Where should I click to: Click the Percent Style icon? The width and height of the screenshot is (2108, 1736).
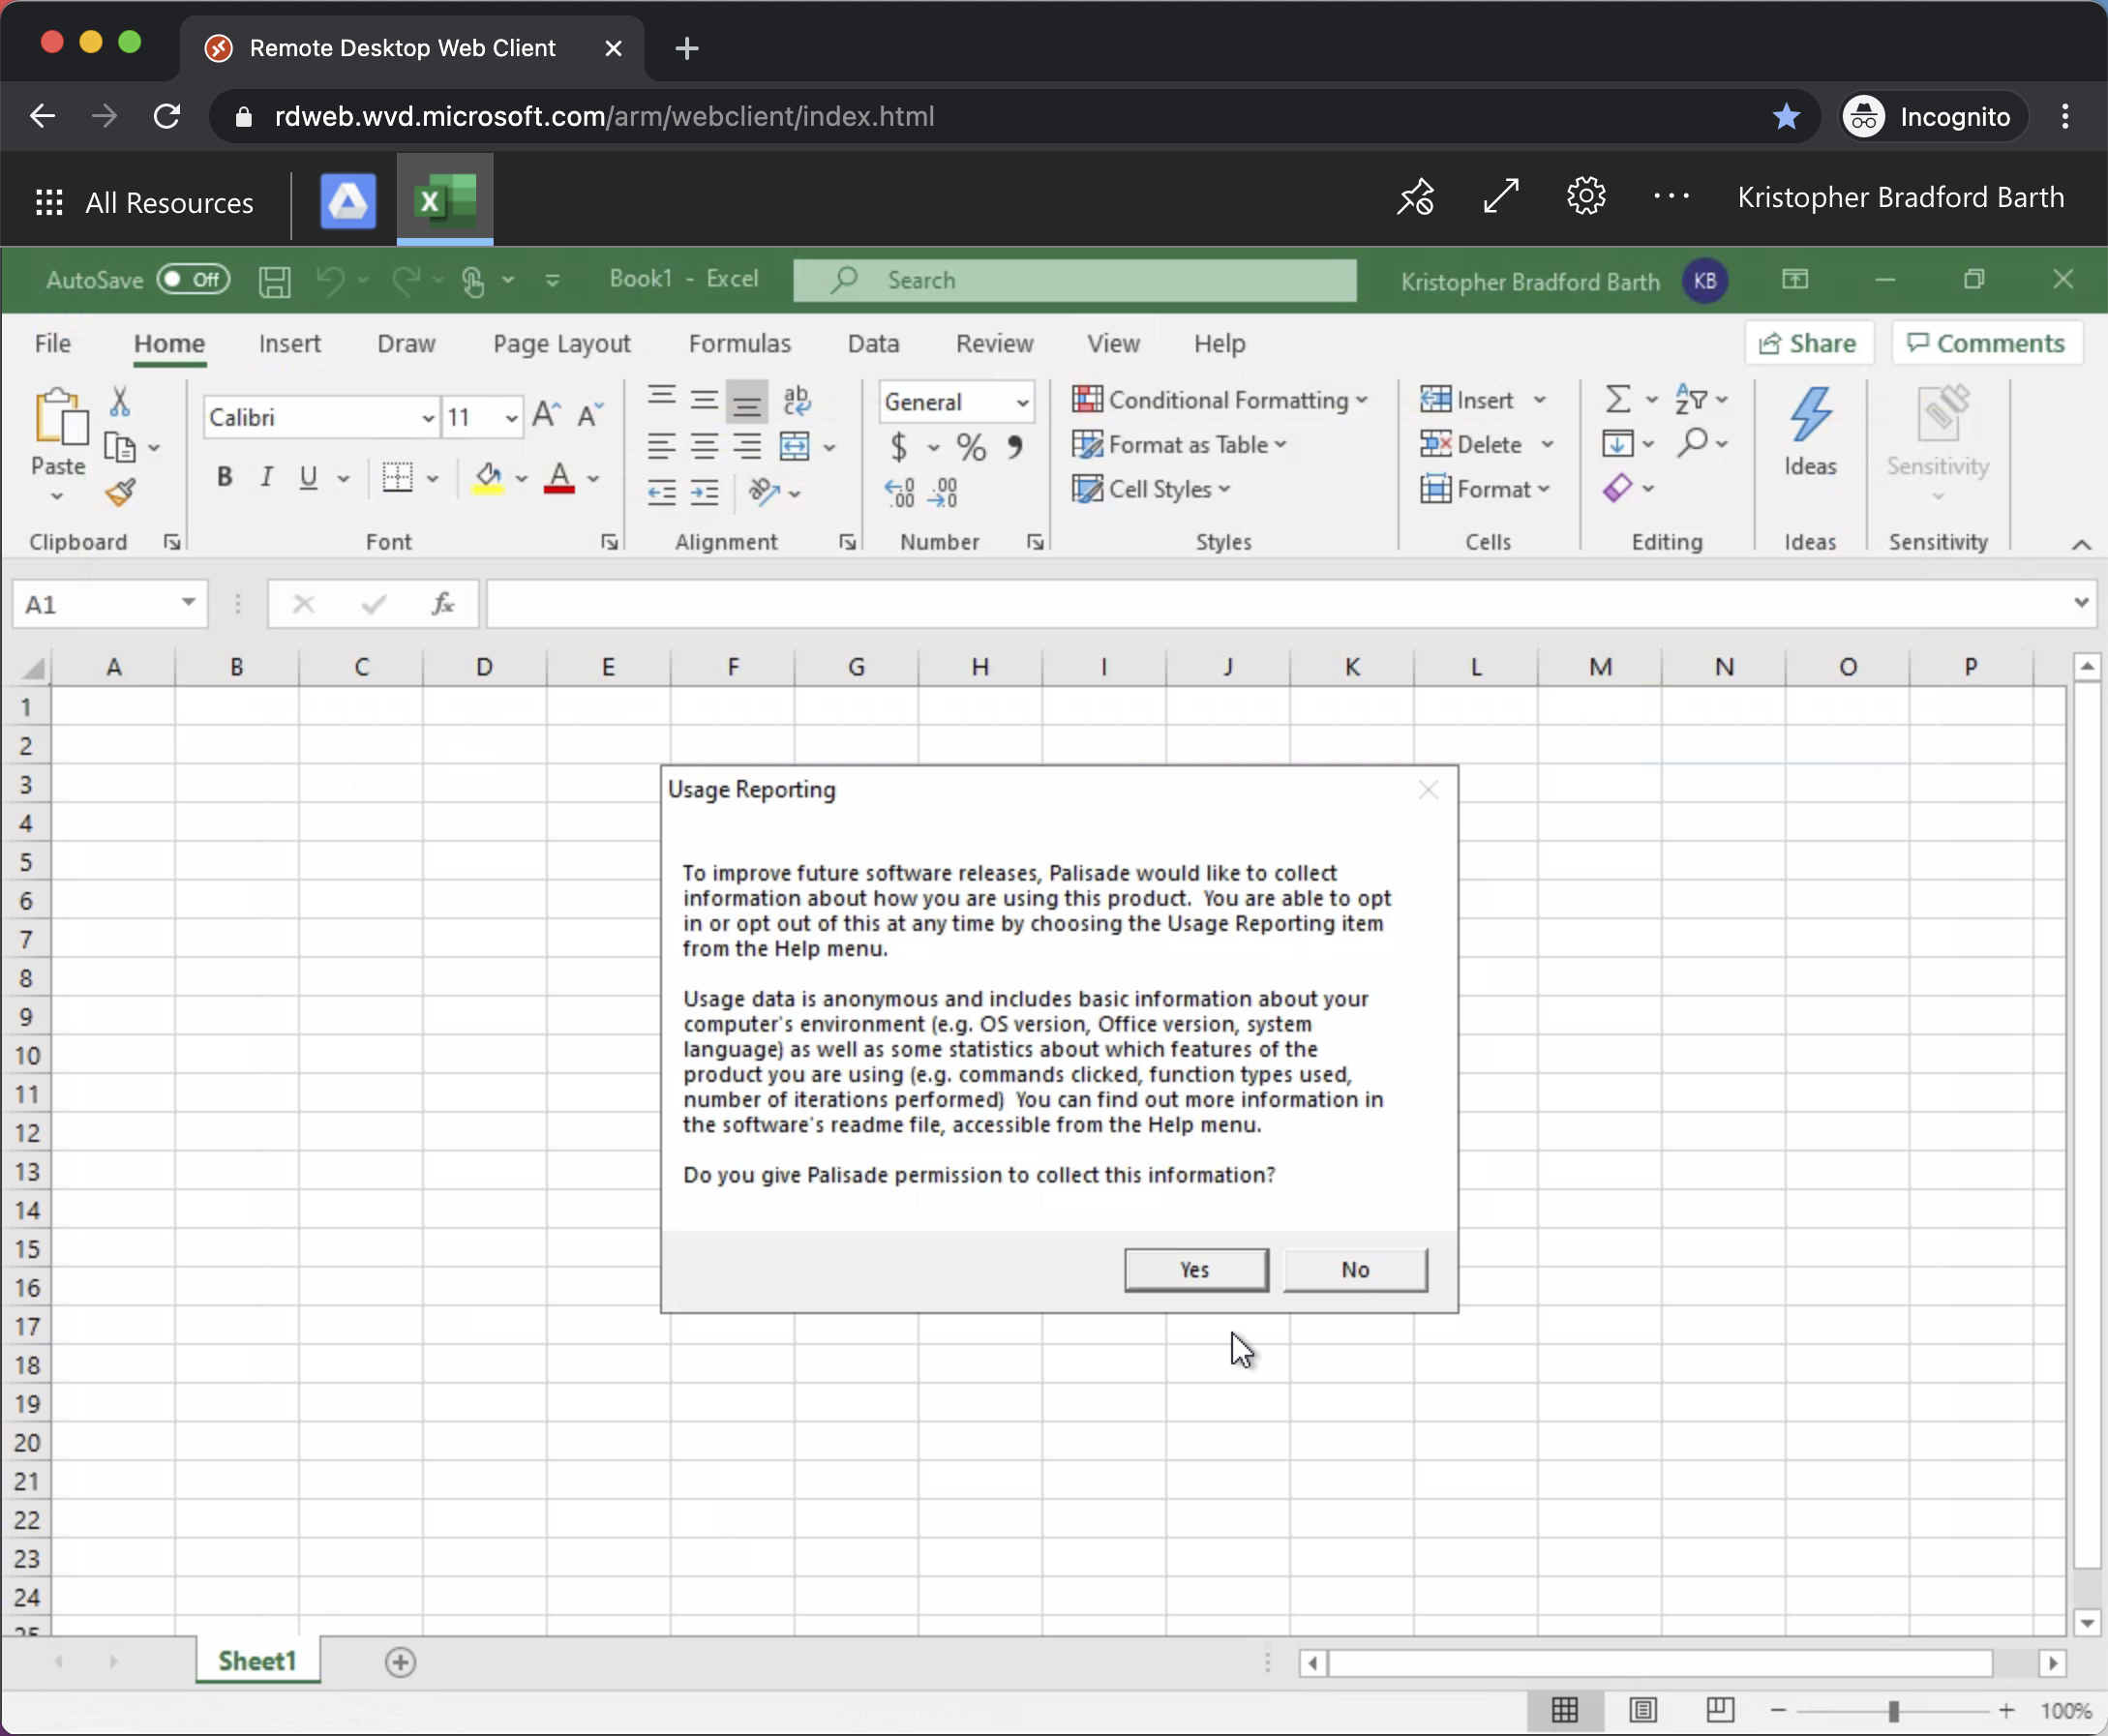tap(971, 446)
